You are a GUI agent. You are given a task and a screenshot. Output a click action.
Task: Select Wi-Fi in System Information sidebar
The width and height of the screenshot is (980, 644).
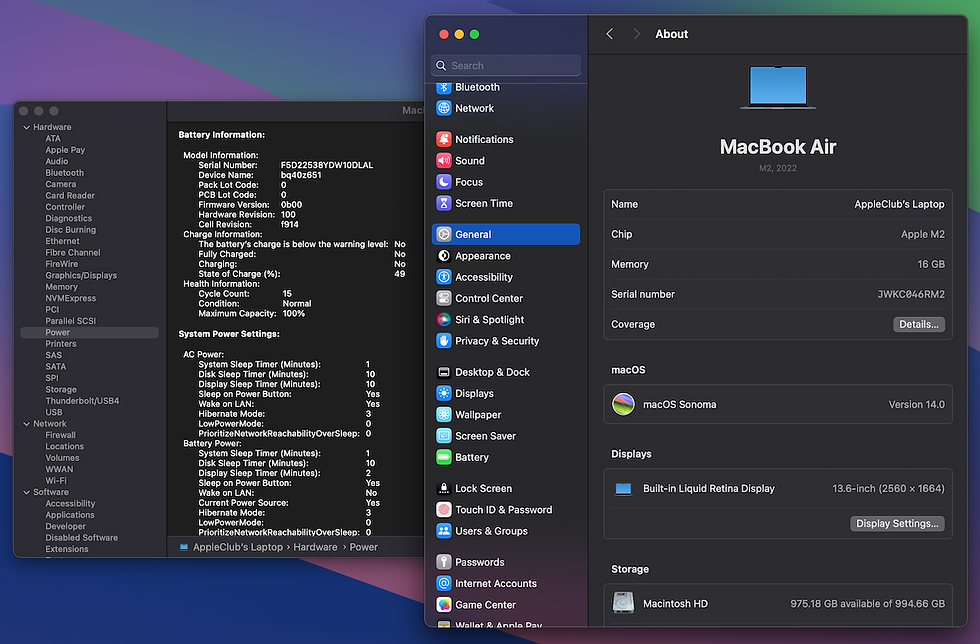pyautogui.click(x=56, y=481)
